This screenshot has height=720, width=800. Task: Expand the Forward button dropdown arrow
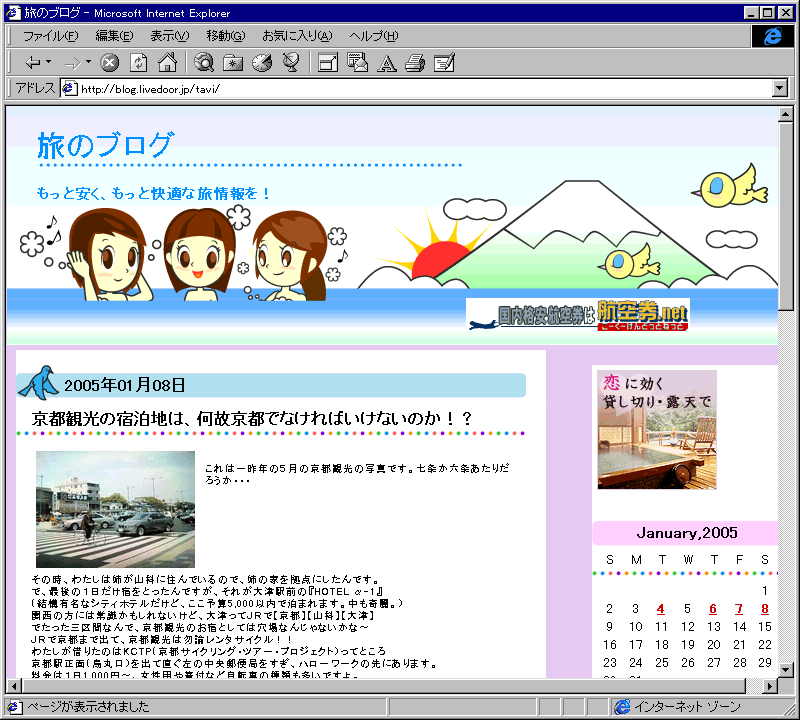[88, 62]
